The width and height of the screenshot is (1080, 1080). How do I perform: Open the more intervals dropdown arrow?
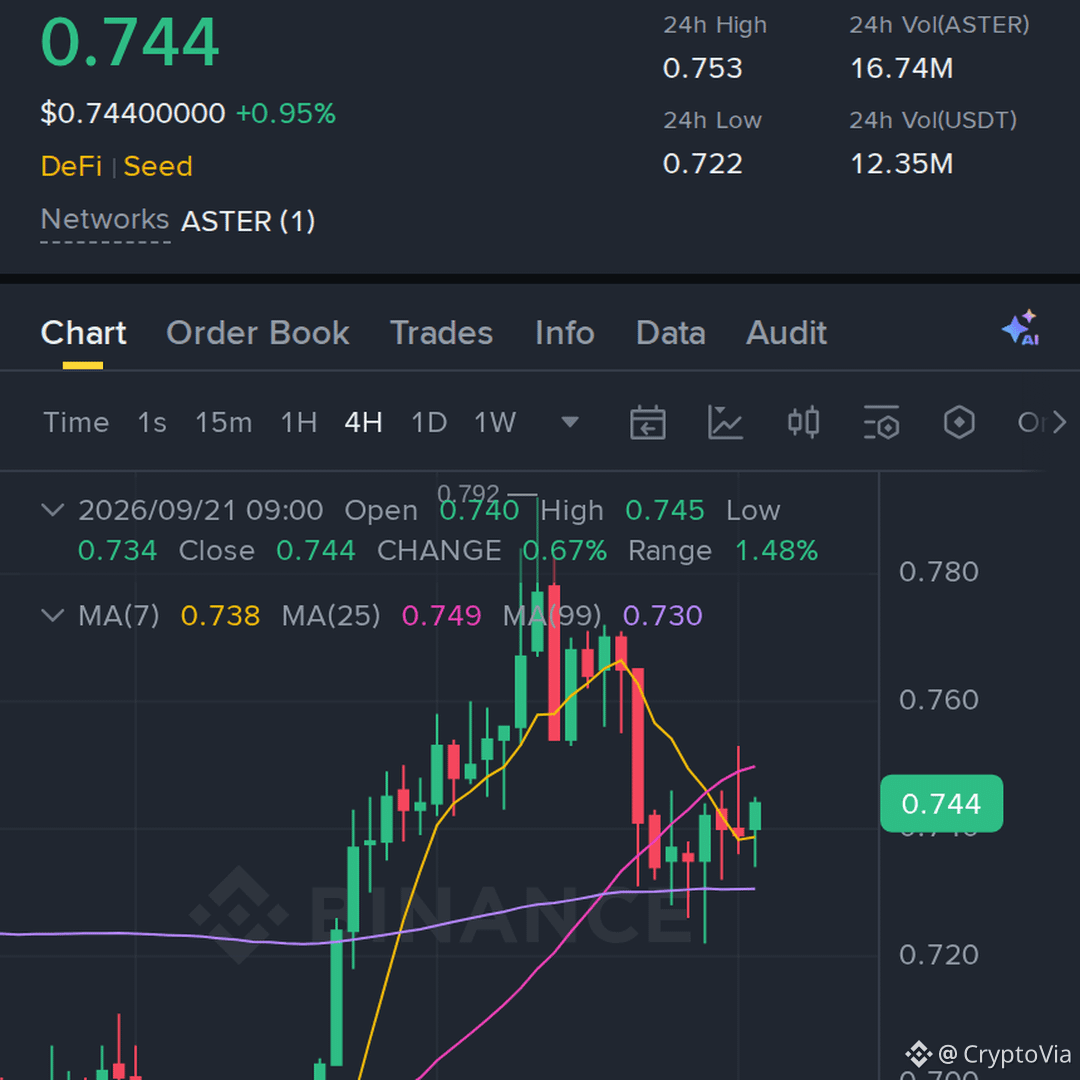pyautogui.click(x=570, y=422)
